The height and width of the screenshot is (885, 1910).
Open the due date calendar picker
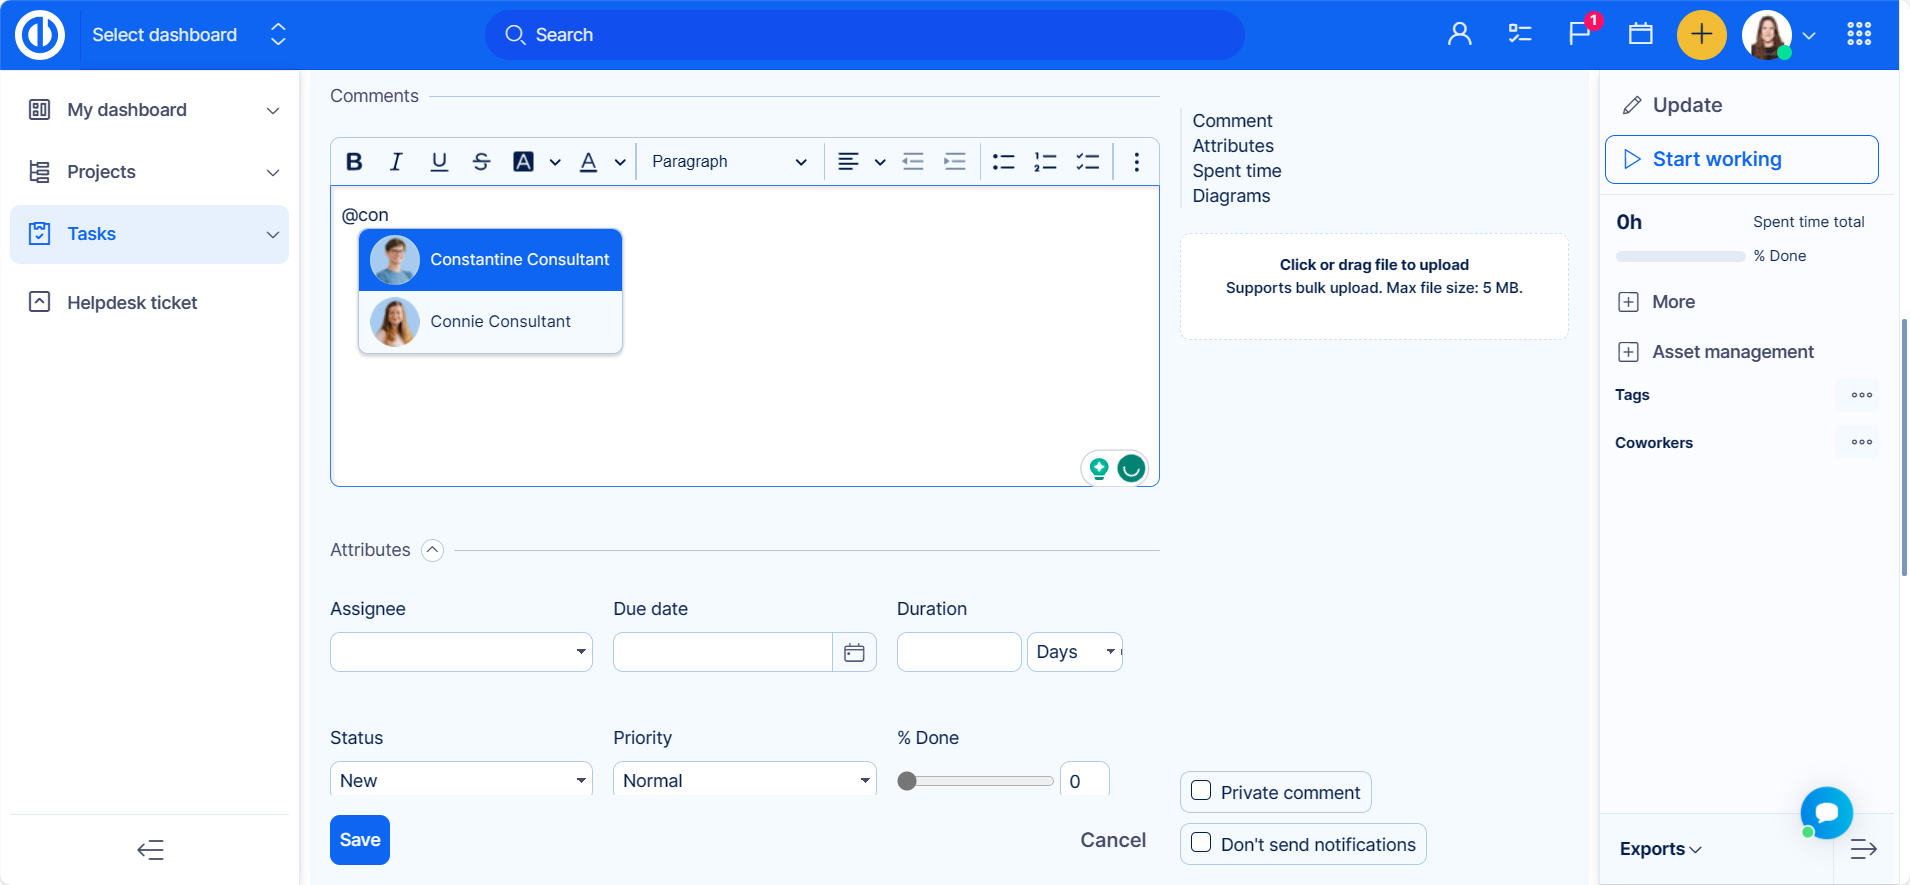pos(854,652)
